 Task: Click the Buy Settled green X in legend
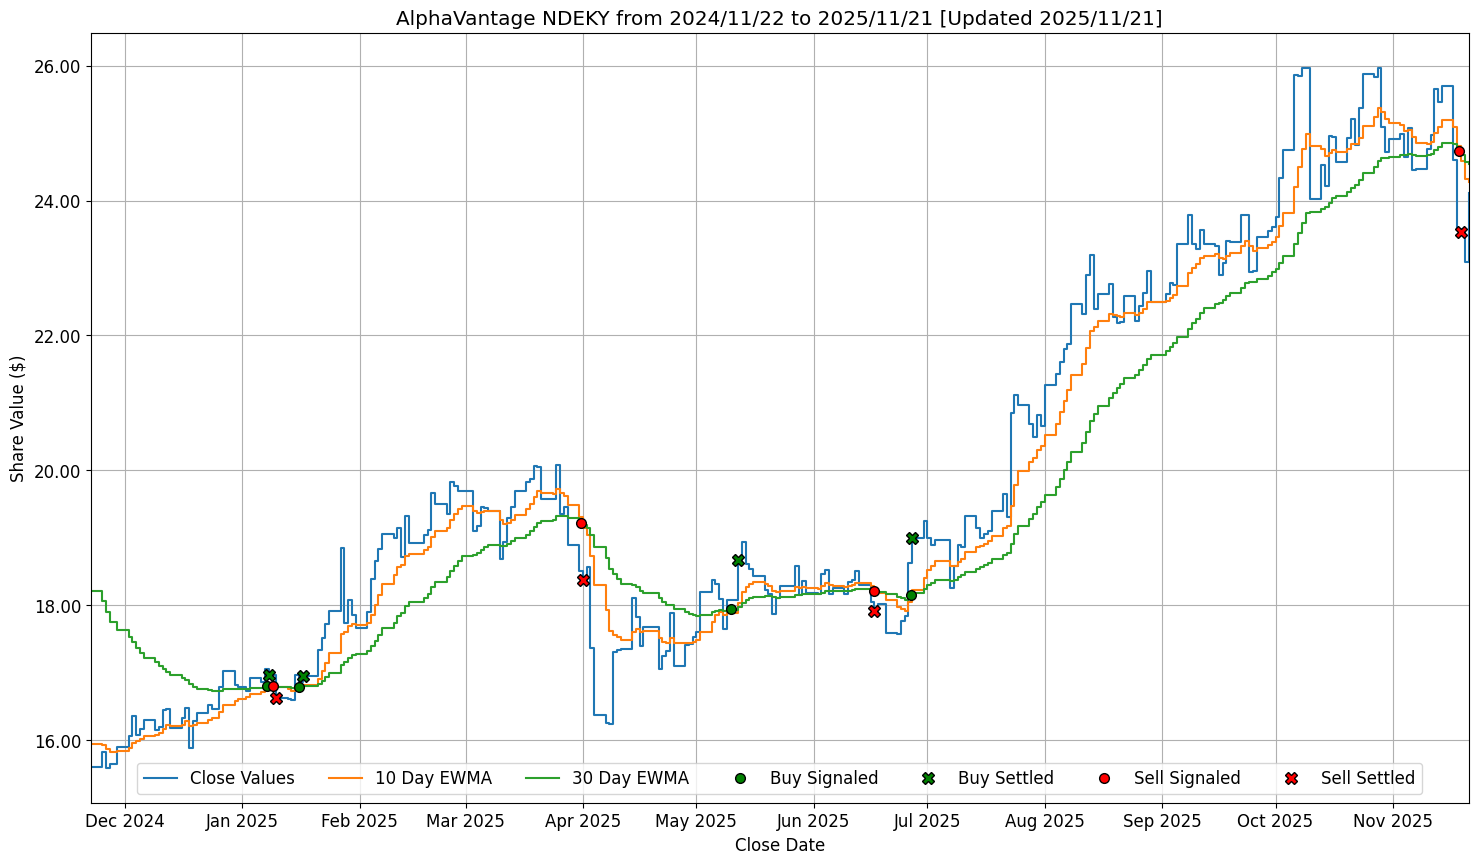coord(928,778)
